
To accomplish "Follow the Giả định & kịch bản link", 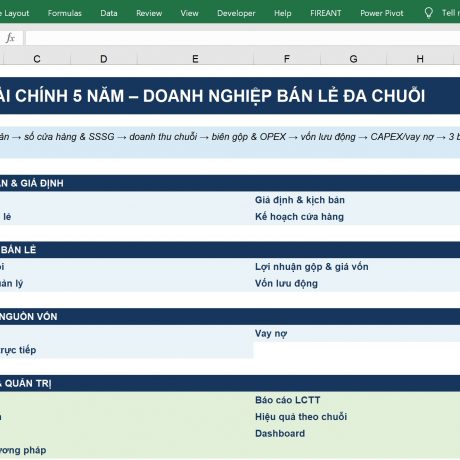I will tap(300, 200).
